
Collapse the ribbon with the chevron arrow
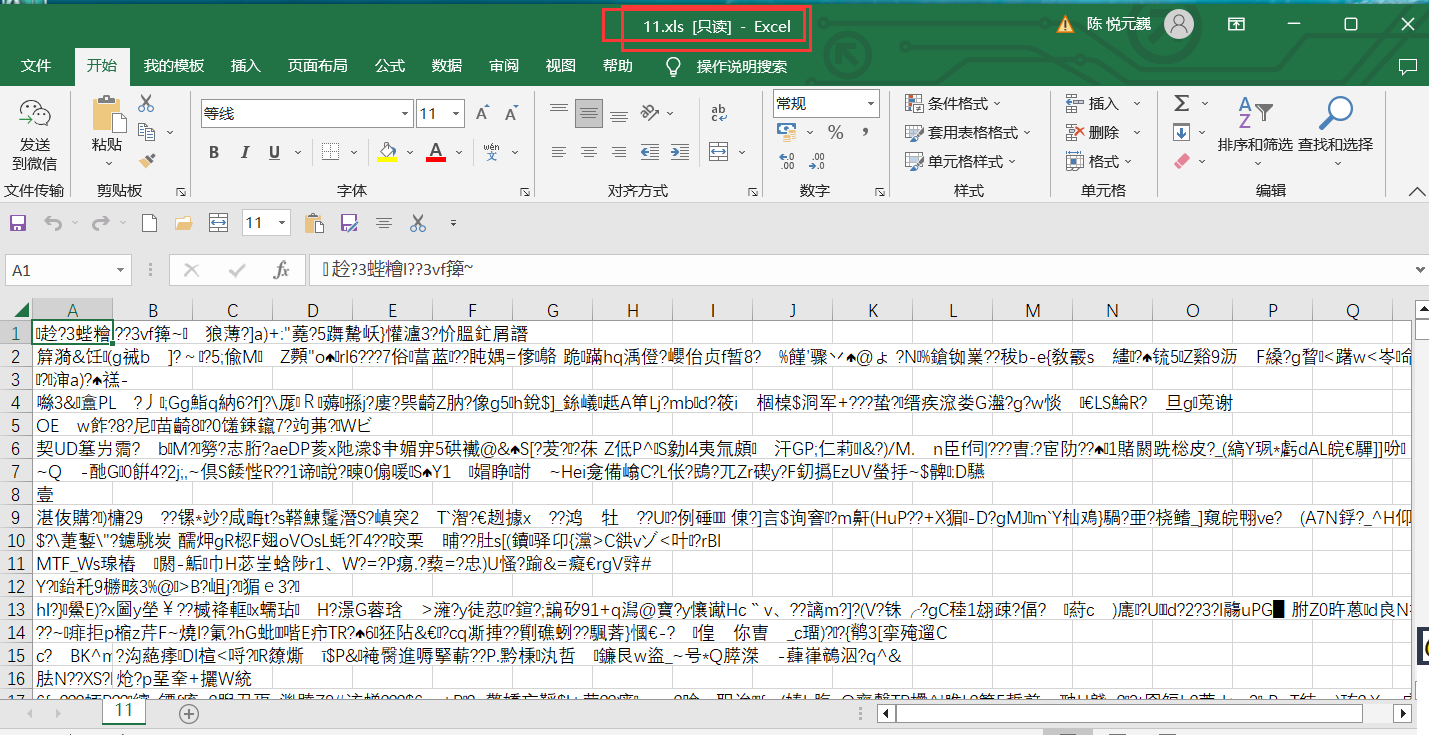[1416, 190]
